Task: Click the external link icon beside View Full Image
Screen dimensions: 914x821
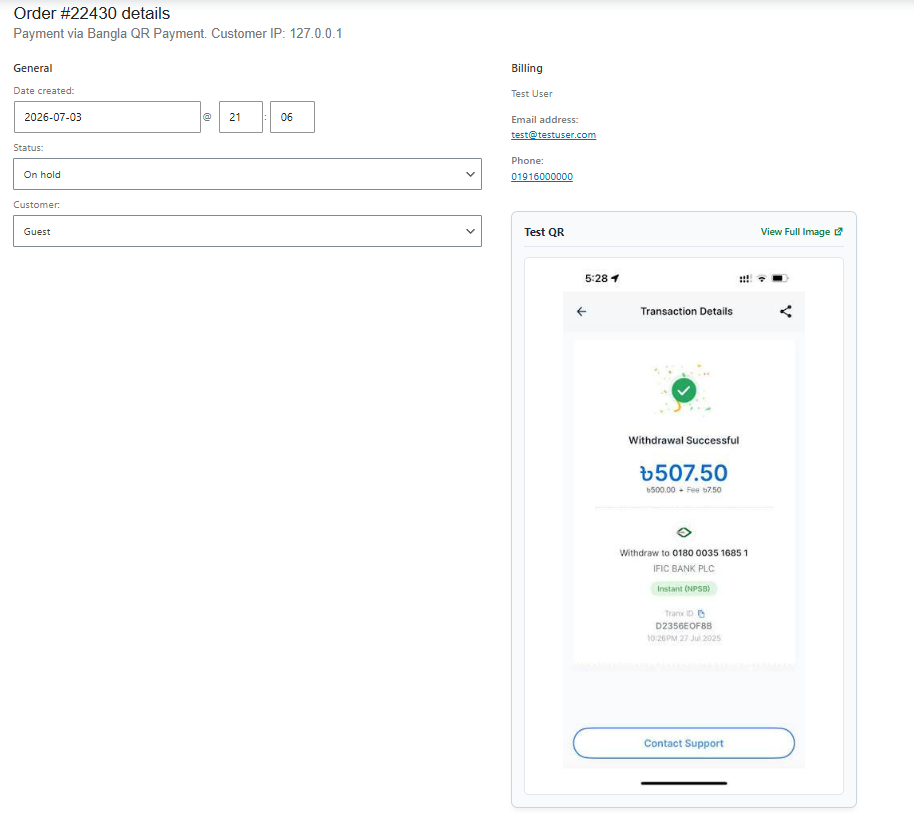Action: coord(838,231)
